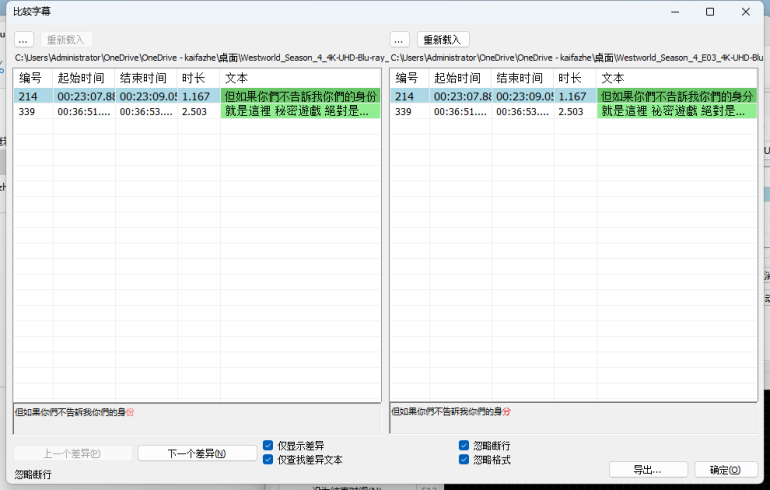Screen dimensions: 770x490
Task: Click right preview text box ending 身分
Action: (574, 419)
